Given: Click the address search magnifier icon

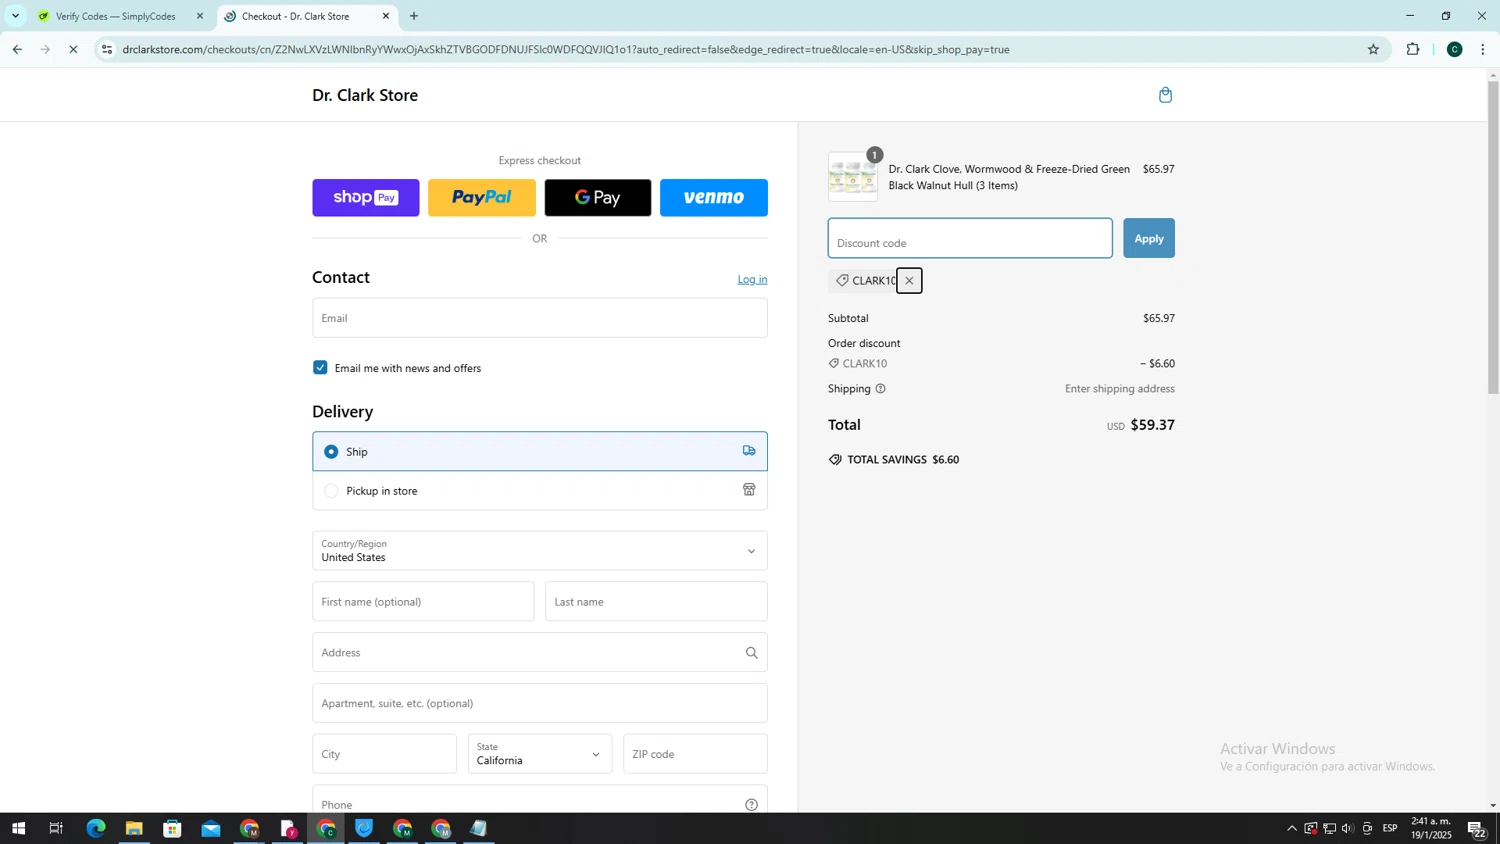Looking at the screenshot, I should click(x=751, y=653).
